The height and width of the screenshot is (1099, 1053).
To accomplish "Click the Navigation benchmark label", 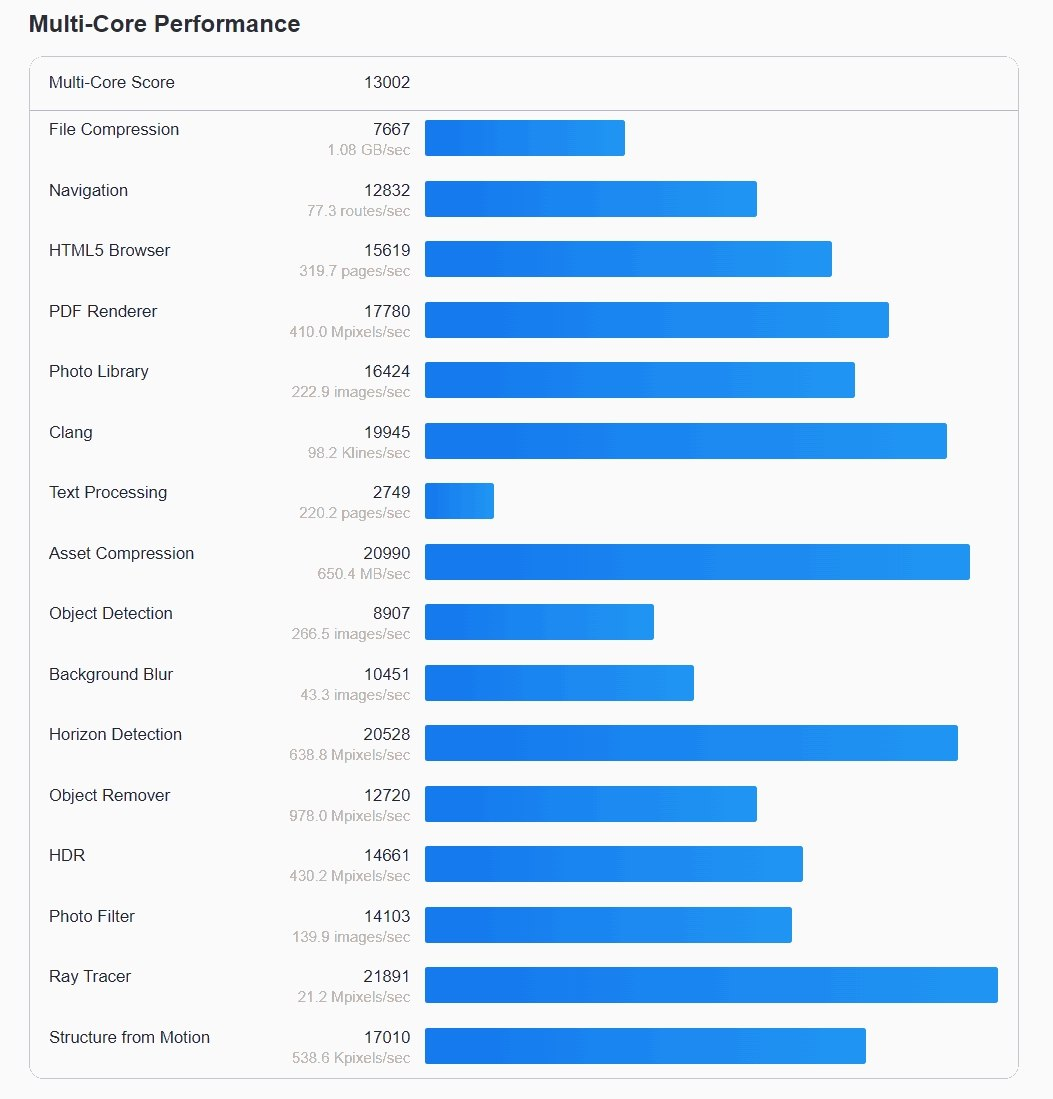I will coord(88,191).
